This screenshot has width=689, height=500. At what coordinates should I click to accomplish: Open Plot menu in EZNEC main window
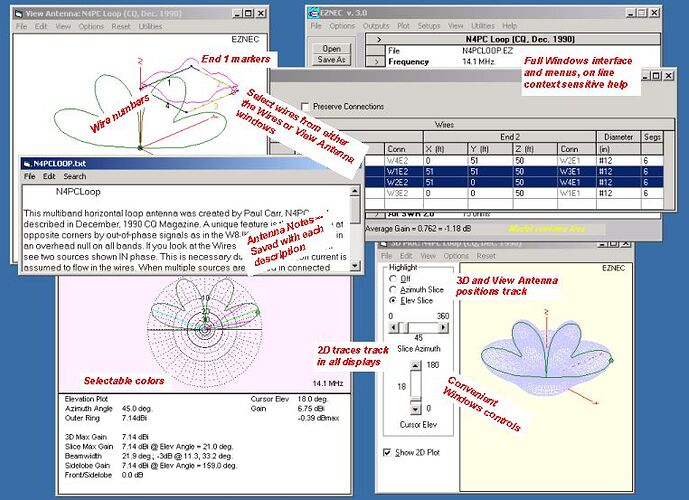tap(403, 26)
